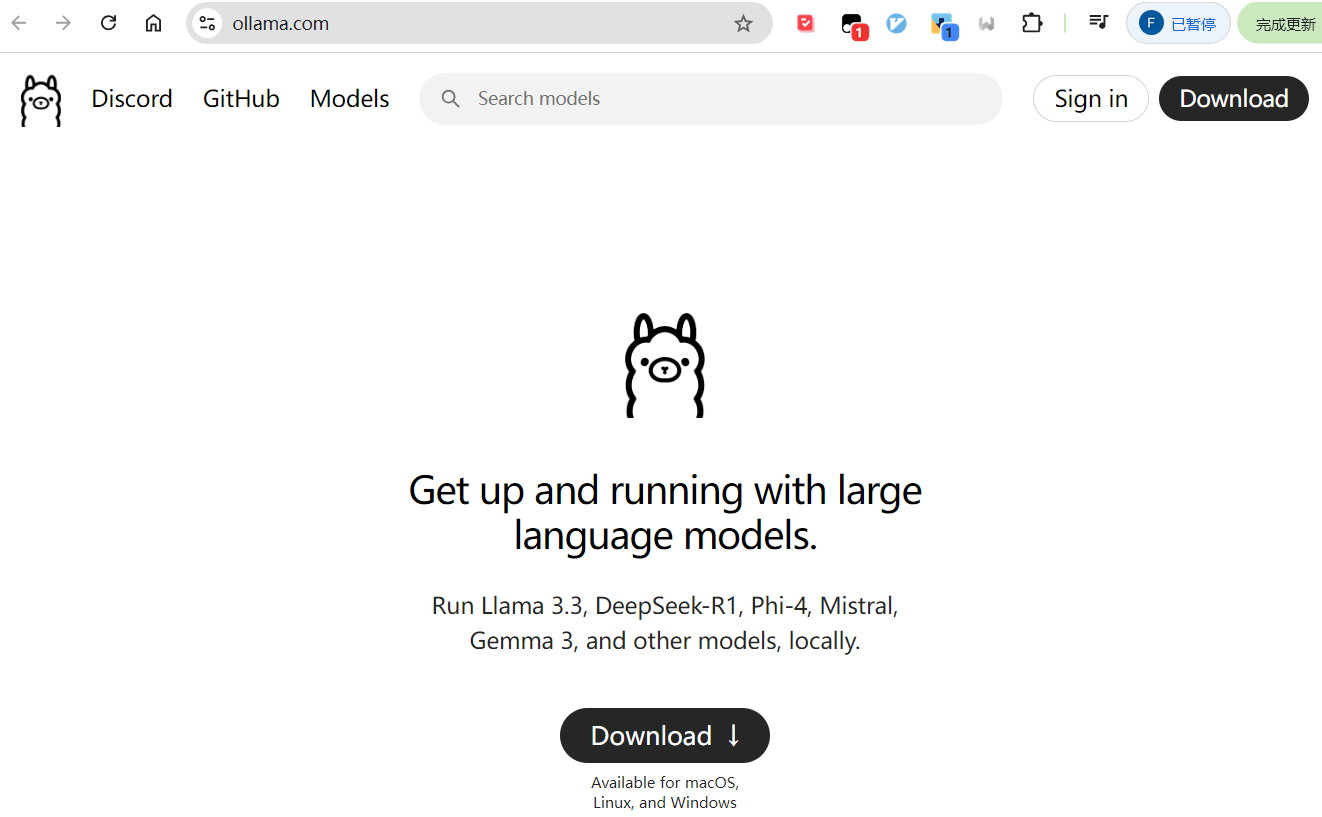Click the large llama illustration

coord(665,365)
